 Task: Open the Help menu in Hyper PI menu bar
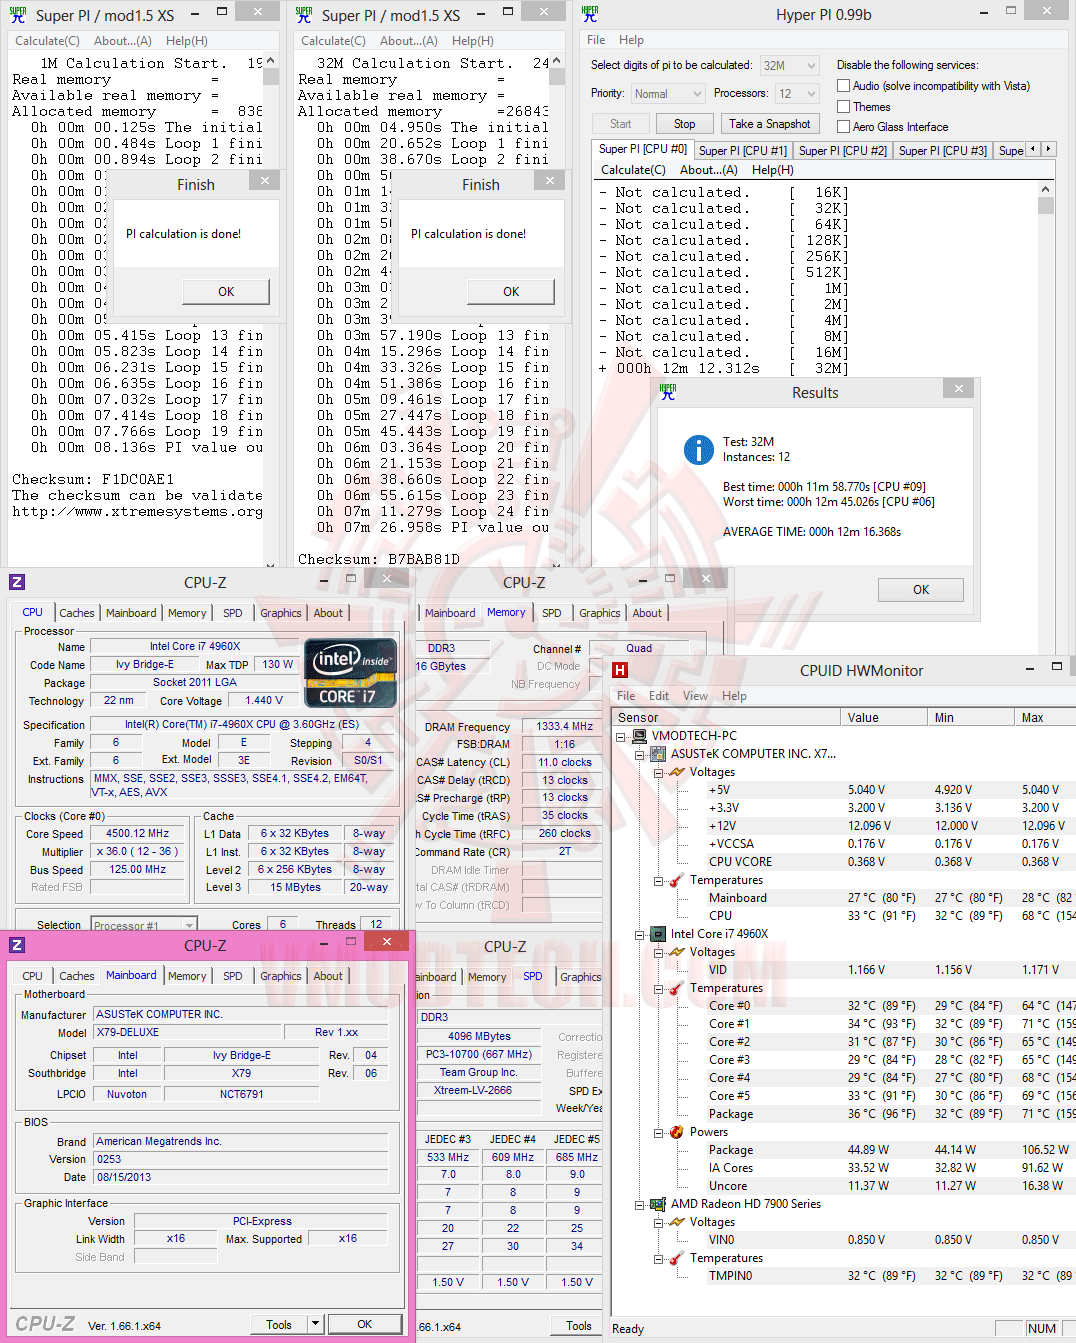pyautogui.click(x=631, y=40)
